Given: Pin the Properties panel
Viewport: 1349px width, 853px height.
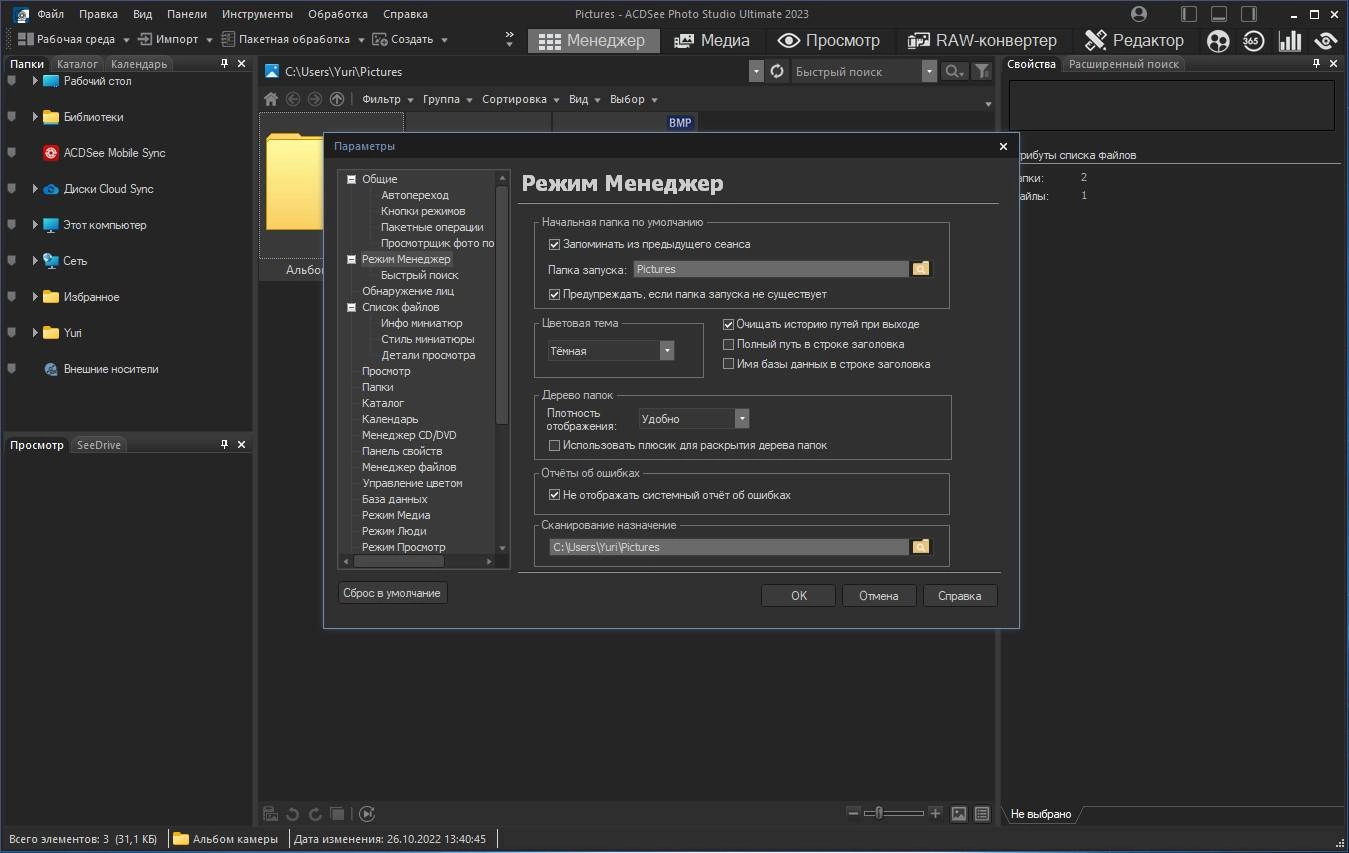Looking at the screenshot, I should (x=1316, y=63).
